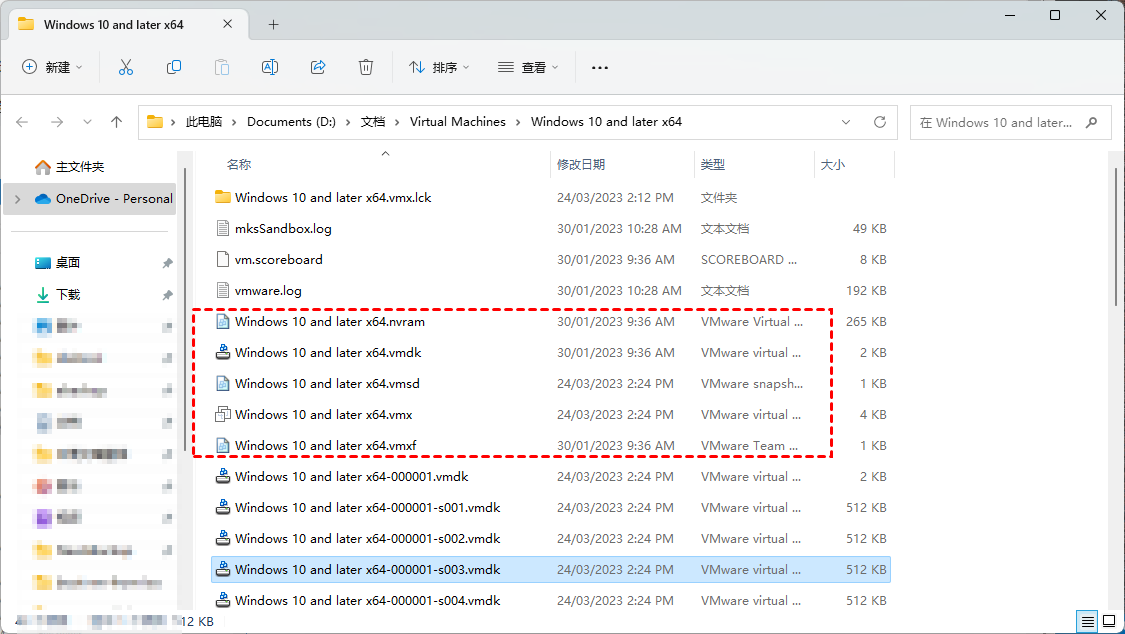Sort by 大小 column header
The image size is (1125, 634).
[833, 165]
